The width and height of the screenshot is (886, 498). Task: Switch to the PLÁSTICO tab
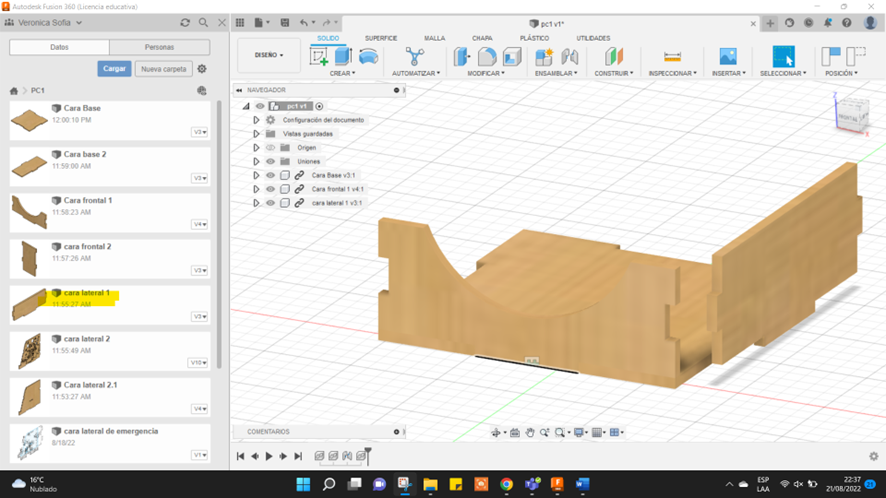(535, 38)
